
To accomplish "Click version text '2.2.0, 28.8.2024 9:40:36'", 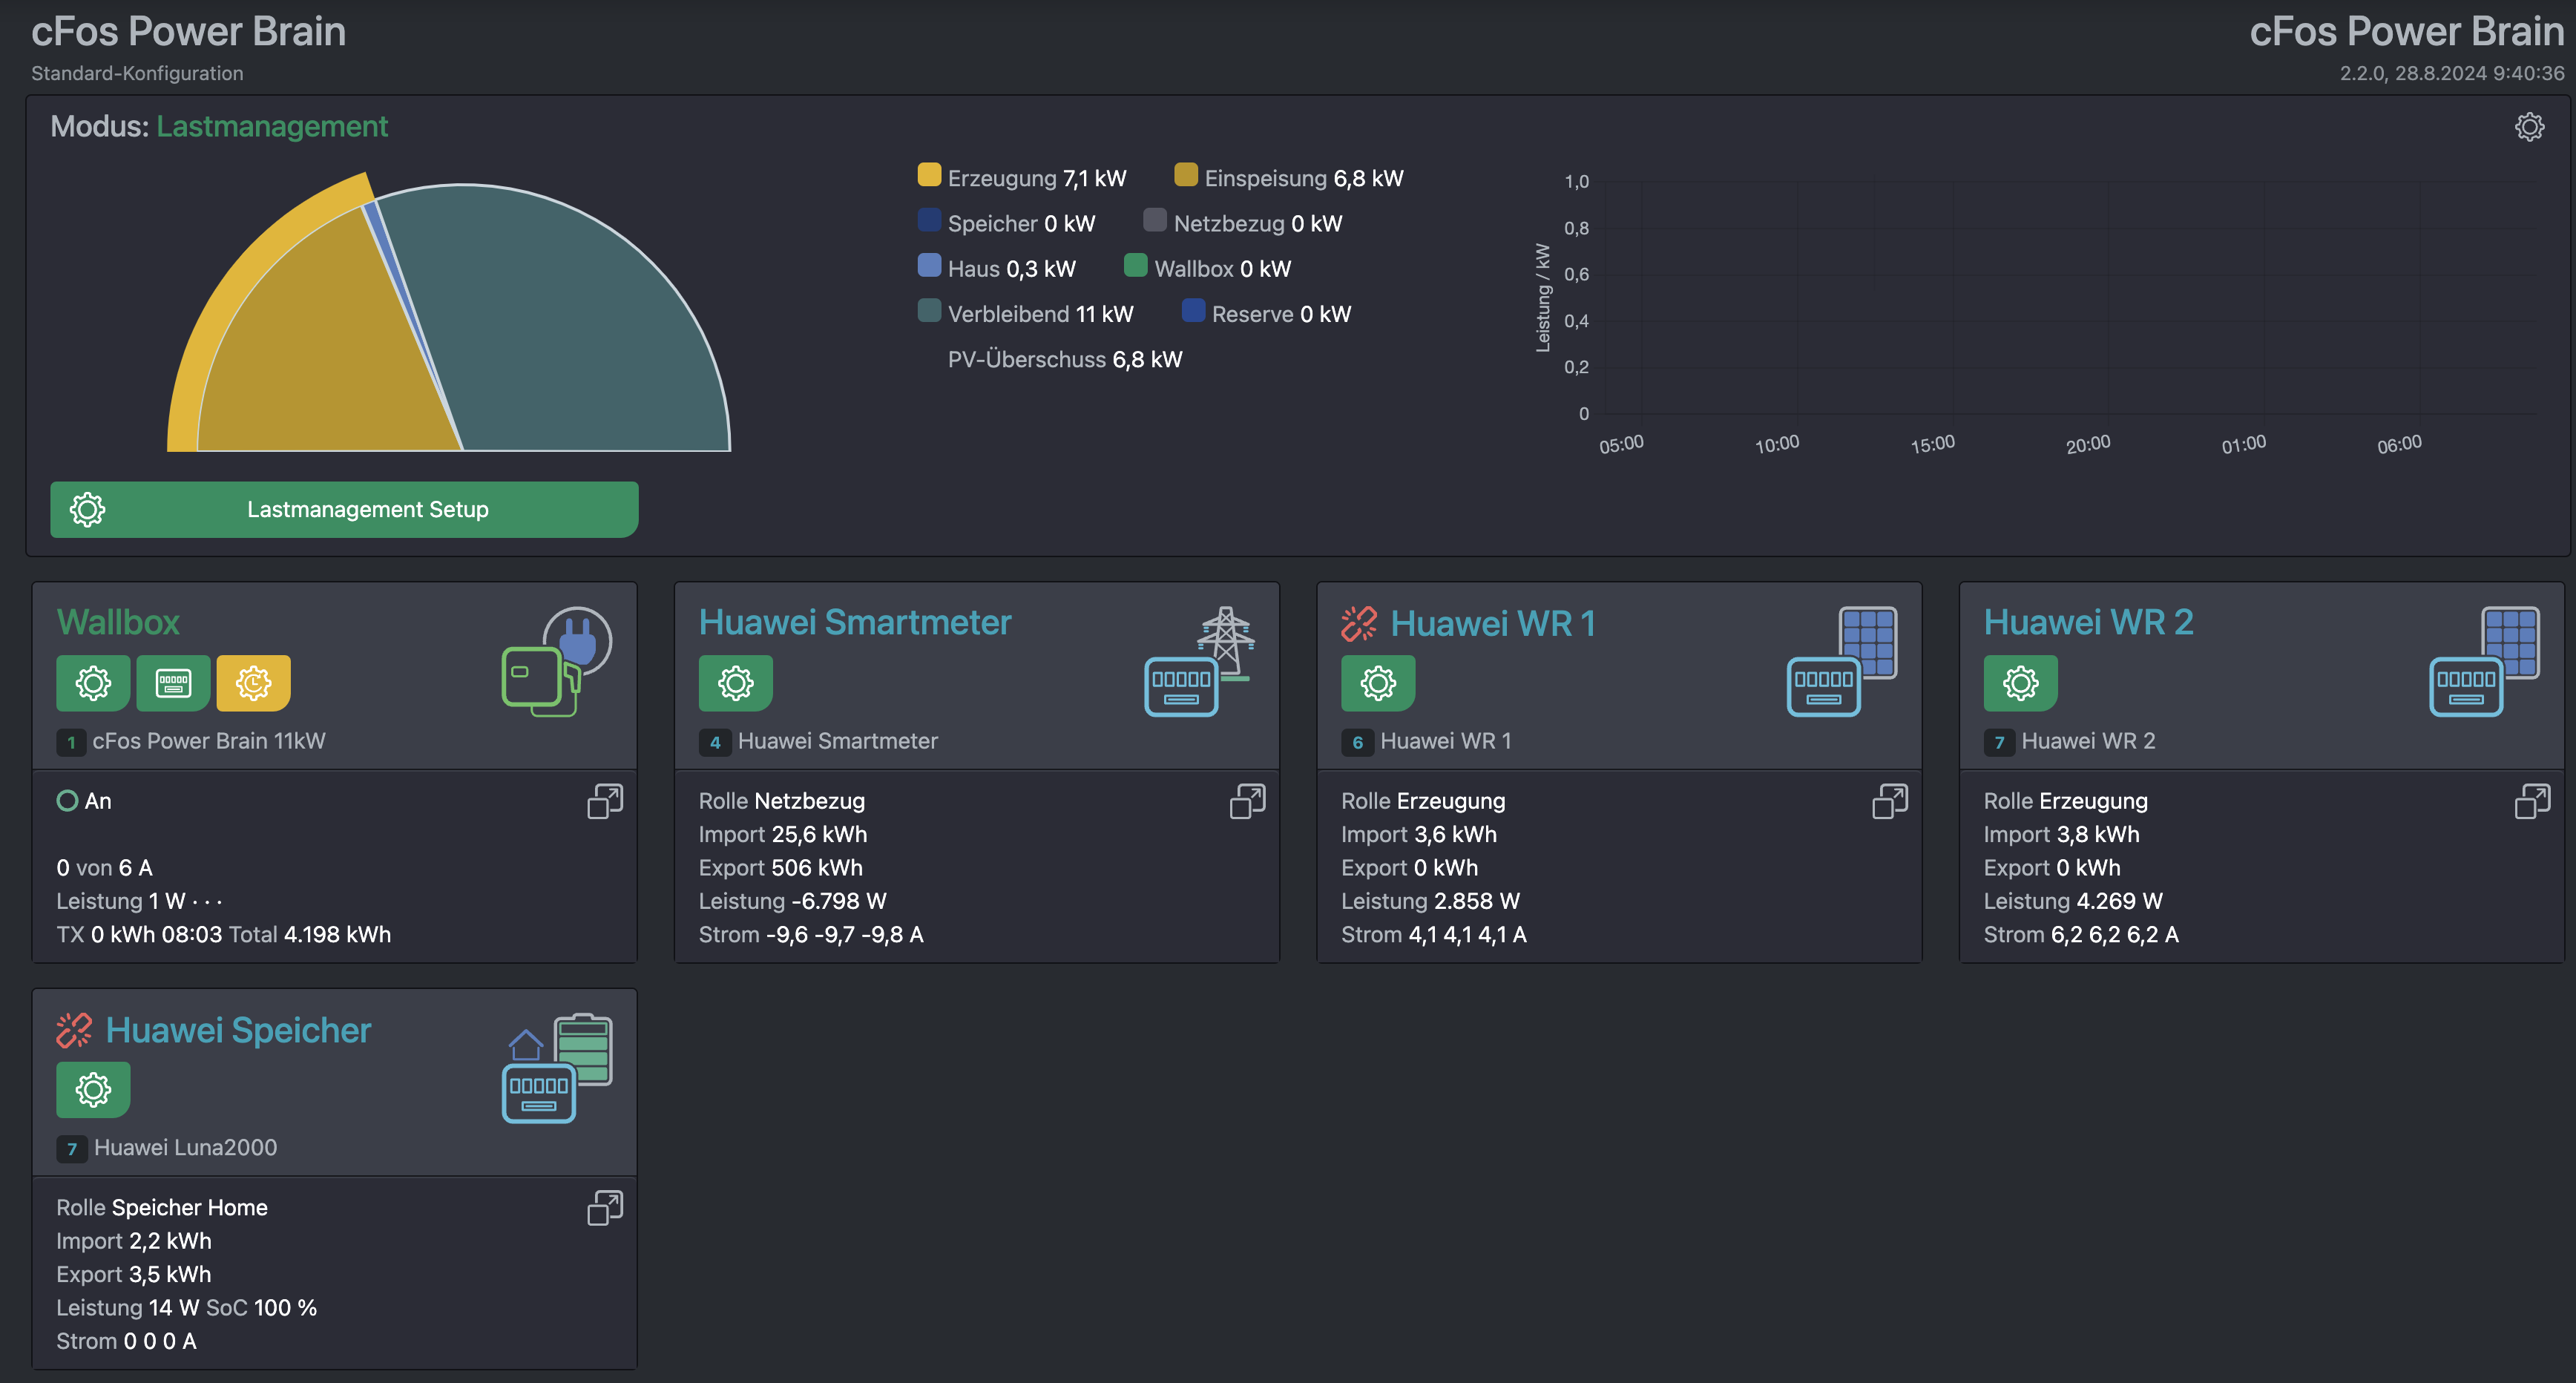I will (2452, 74).
